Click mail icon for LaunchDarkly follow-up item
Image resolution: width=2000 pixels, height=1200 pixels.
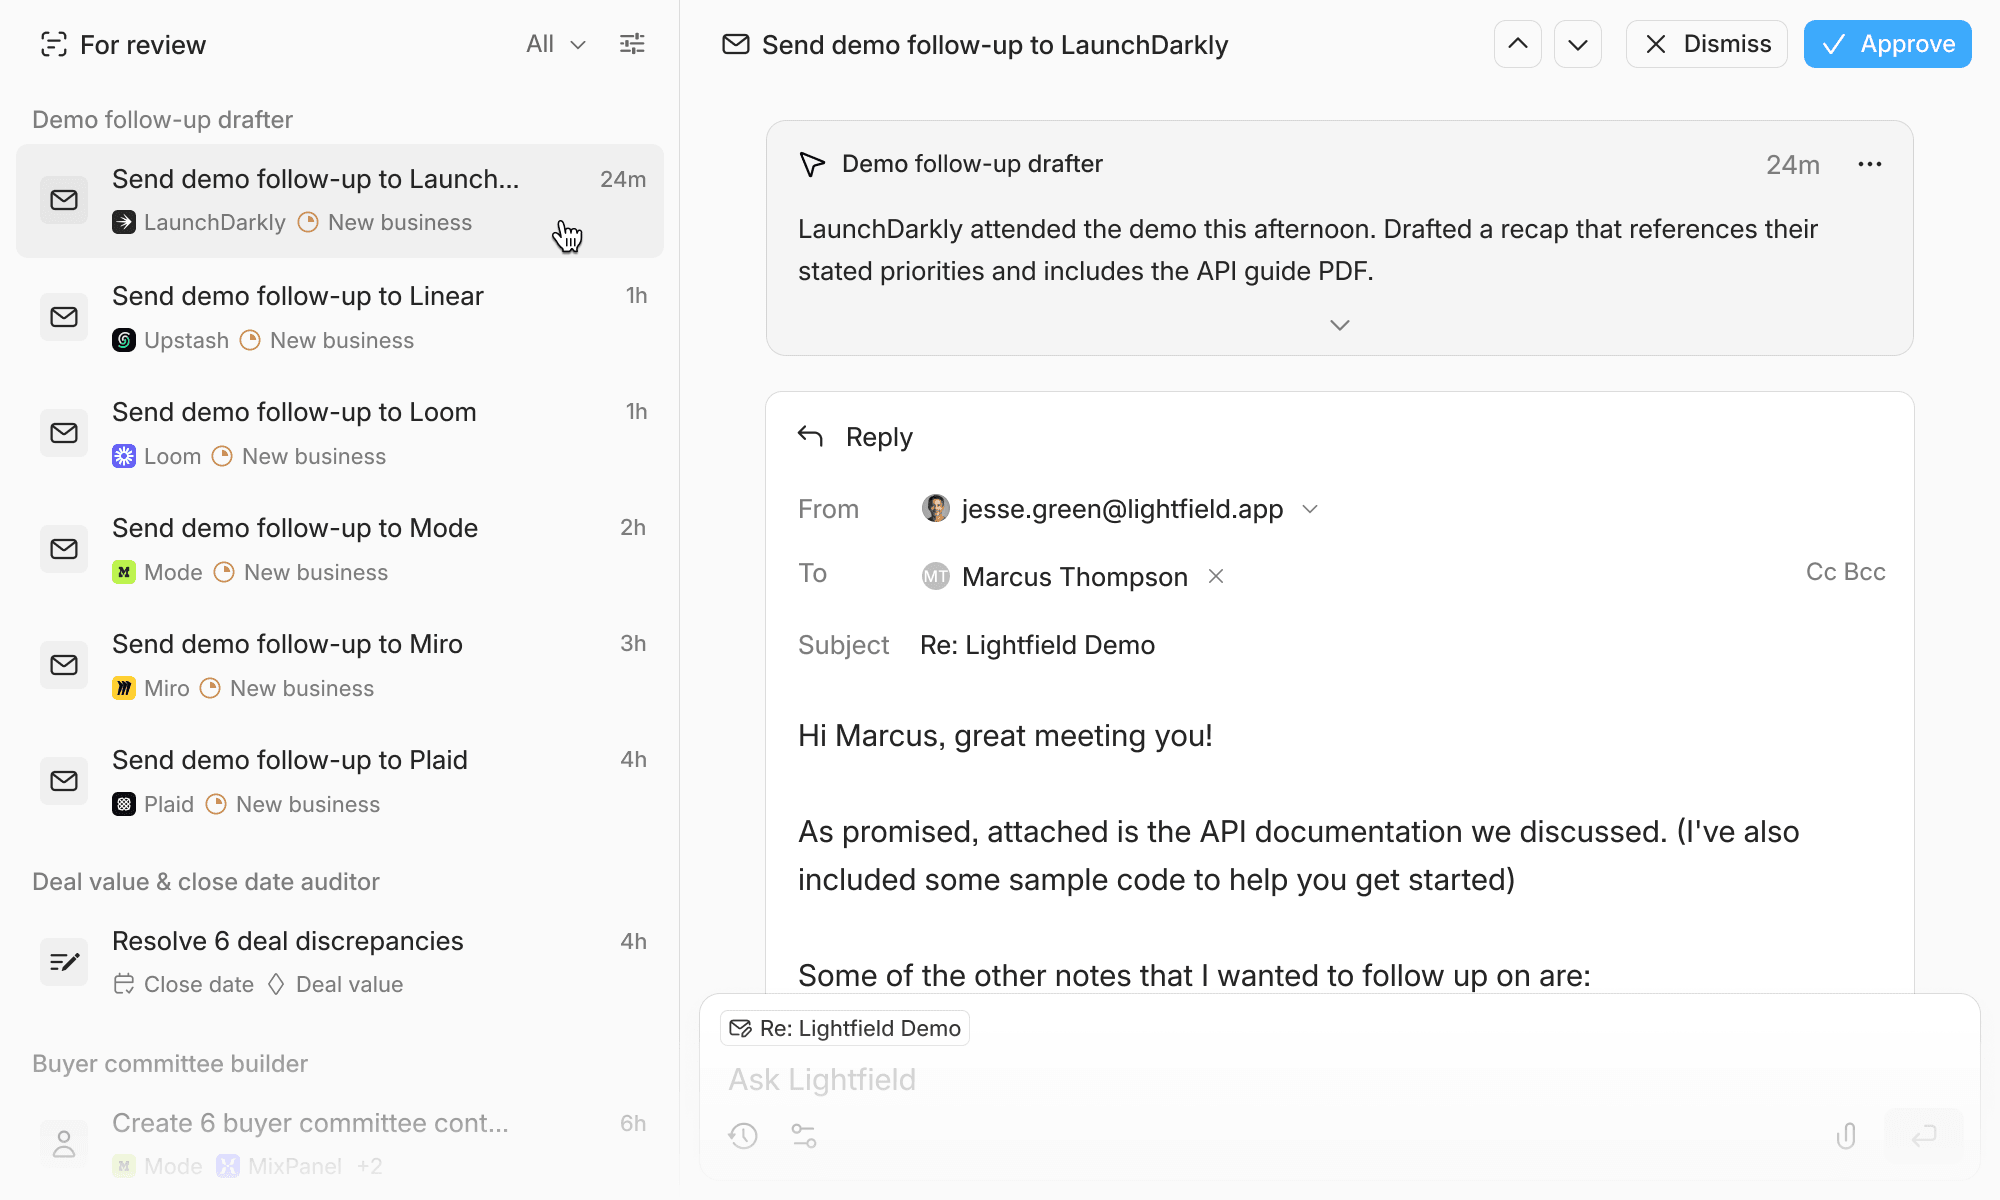click(x=64, y=200)
